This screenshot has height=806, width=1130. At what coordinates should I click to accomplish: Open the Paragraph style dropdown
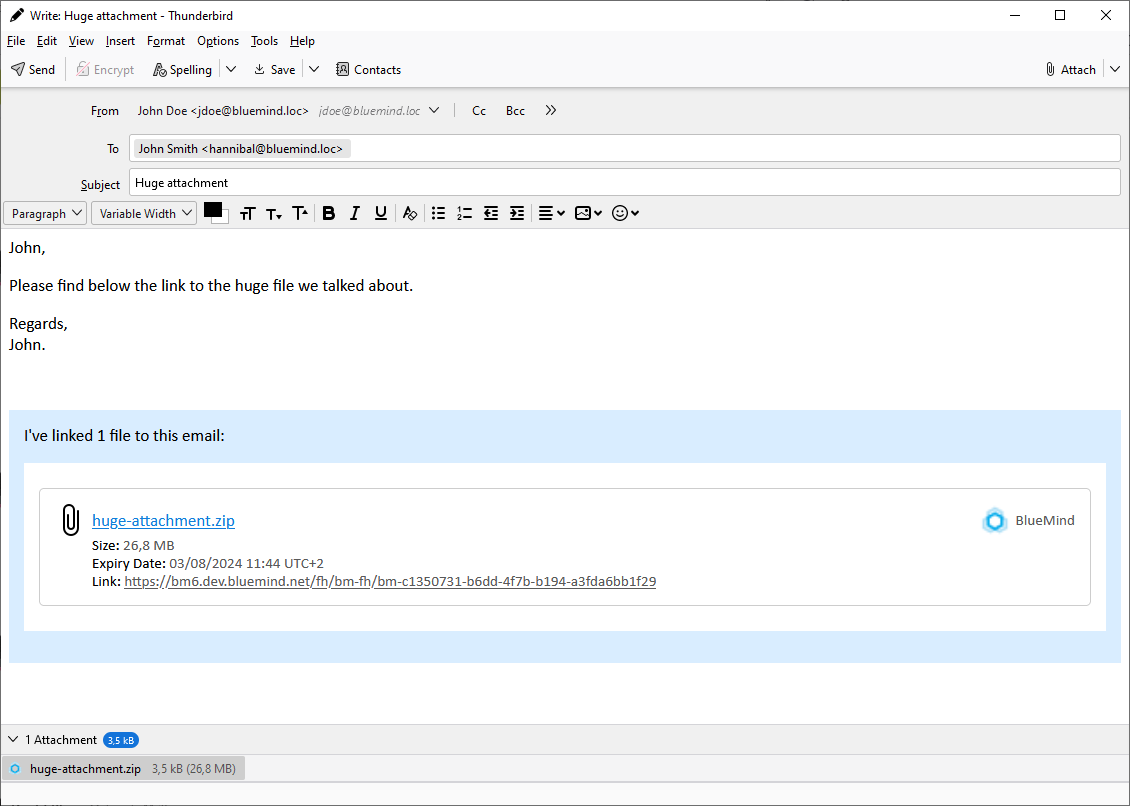click(45, 213)
